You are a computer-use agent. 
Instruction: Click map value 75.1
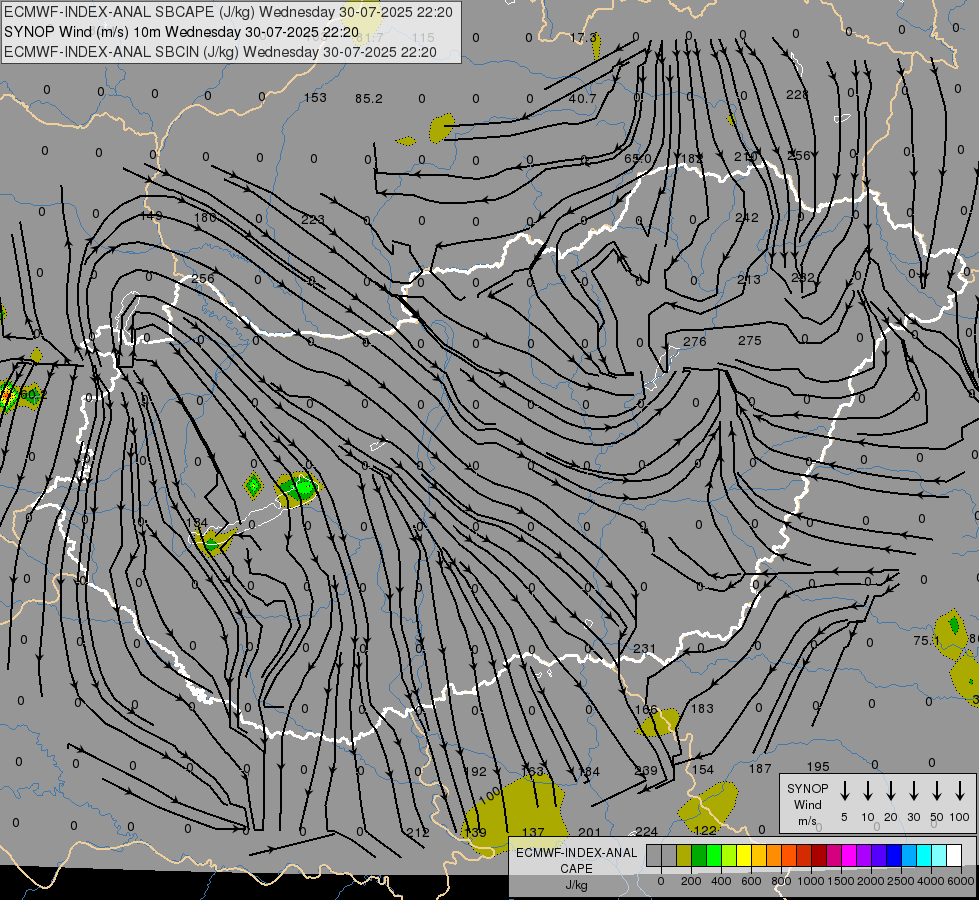[927, 641]
